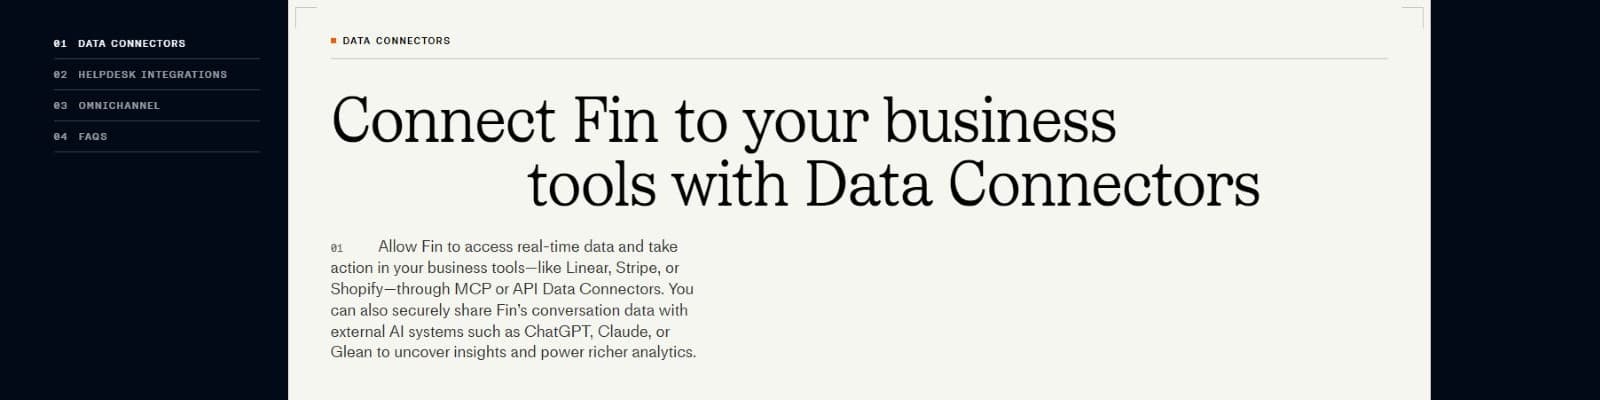The width and height of the screenshot is (1600, 400).
Task: Click the 01 number in the sidebar
Action: (x=60, y=44)
